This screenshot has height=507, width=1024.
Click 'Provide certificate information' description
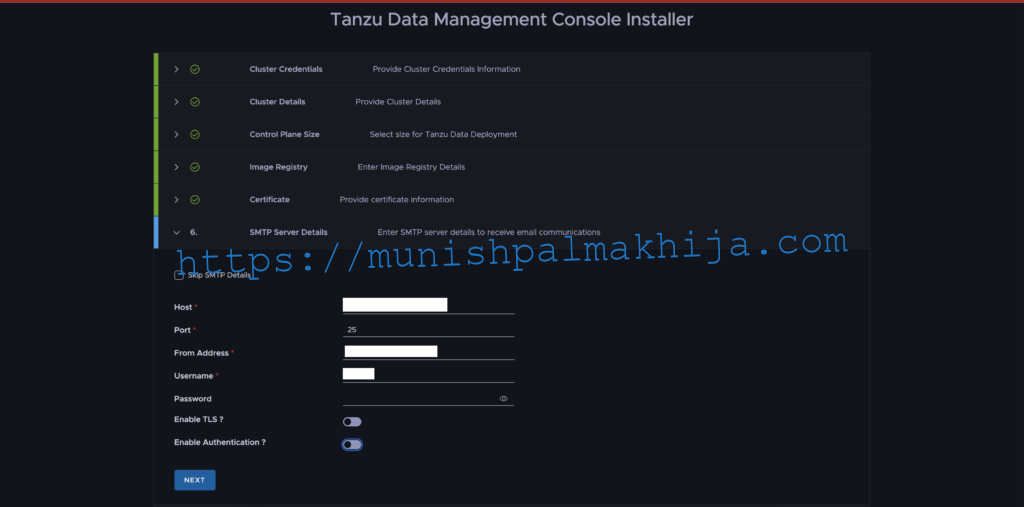click(x=397, y=200)
